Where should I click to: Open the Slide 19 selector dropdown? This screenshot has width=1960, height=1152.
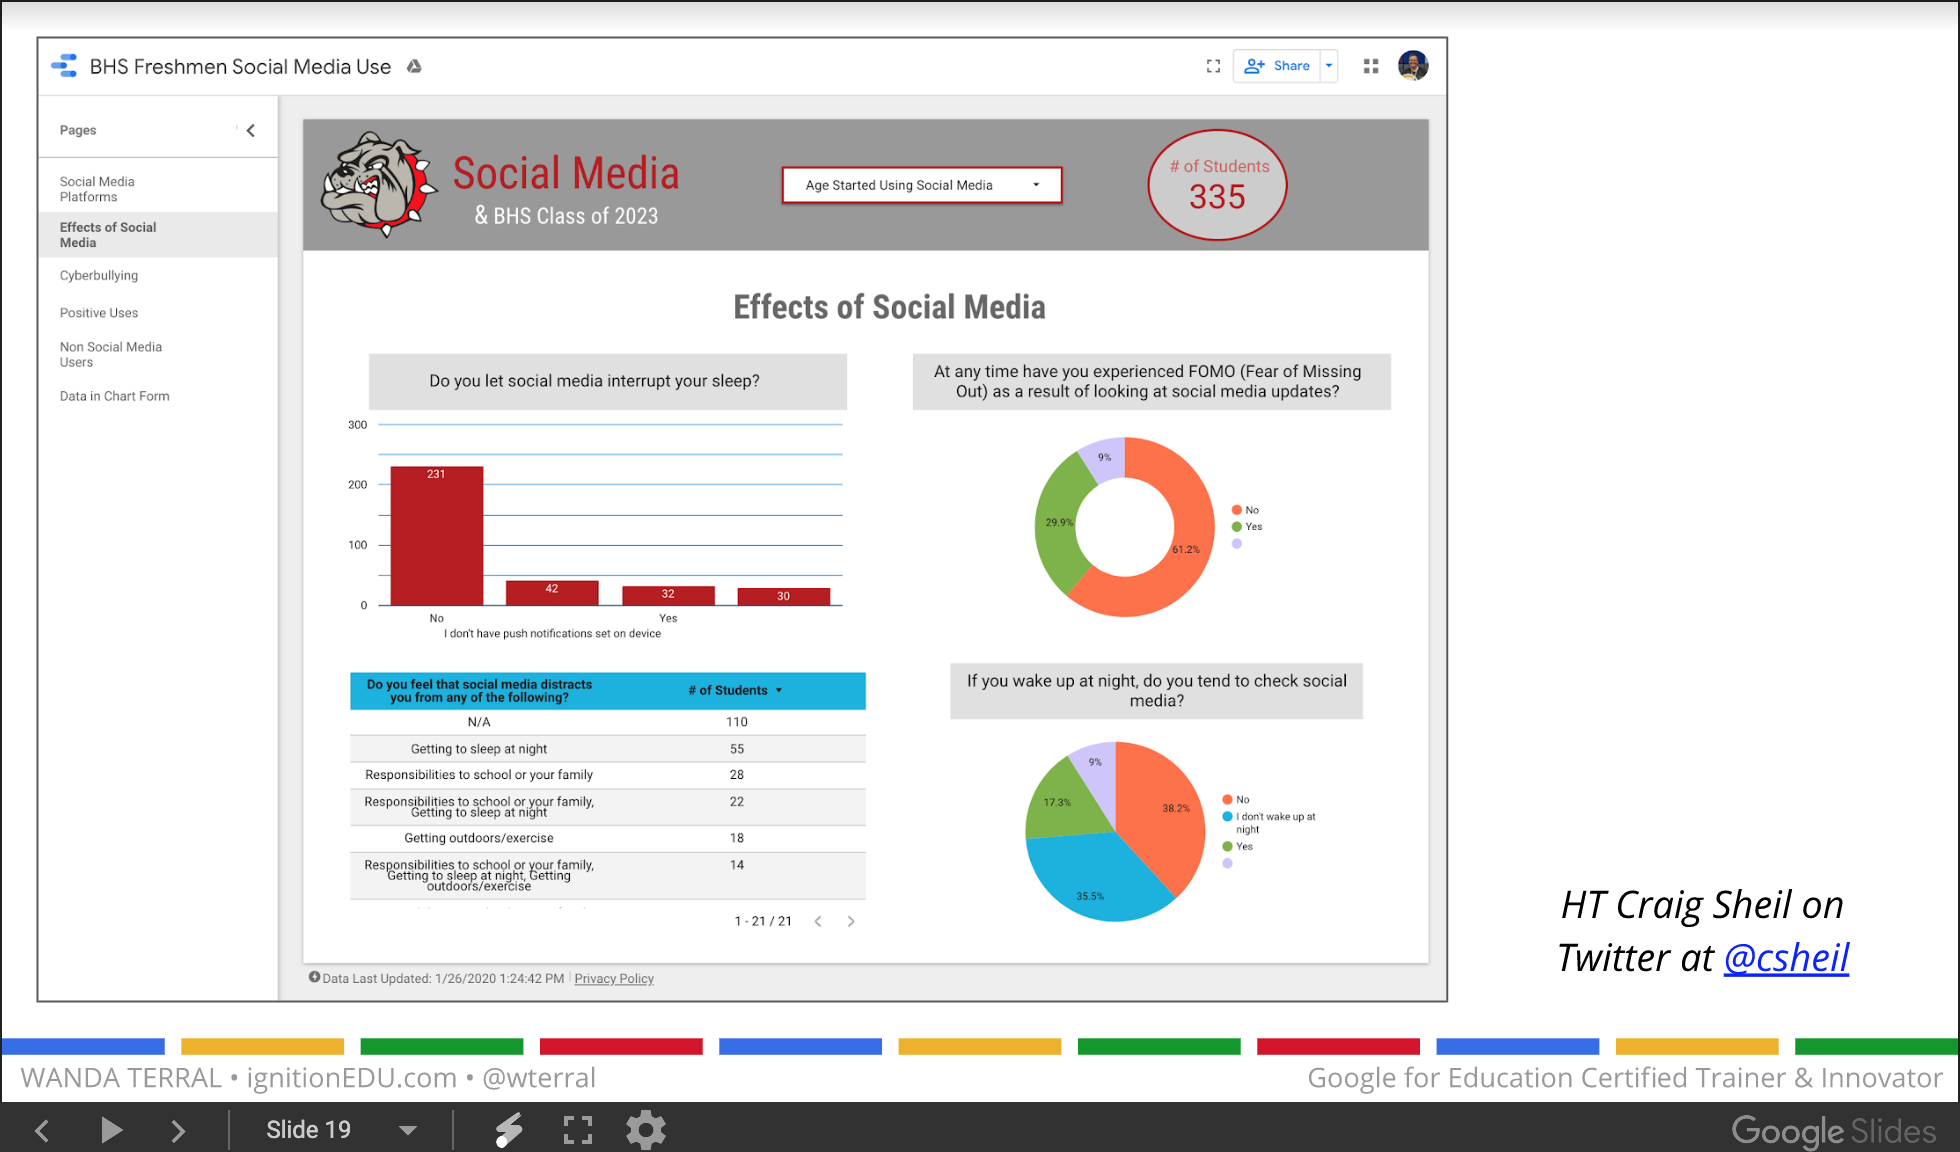pyautogui.click(x=408, y=1130)
